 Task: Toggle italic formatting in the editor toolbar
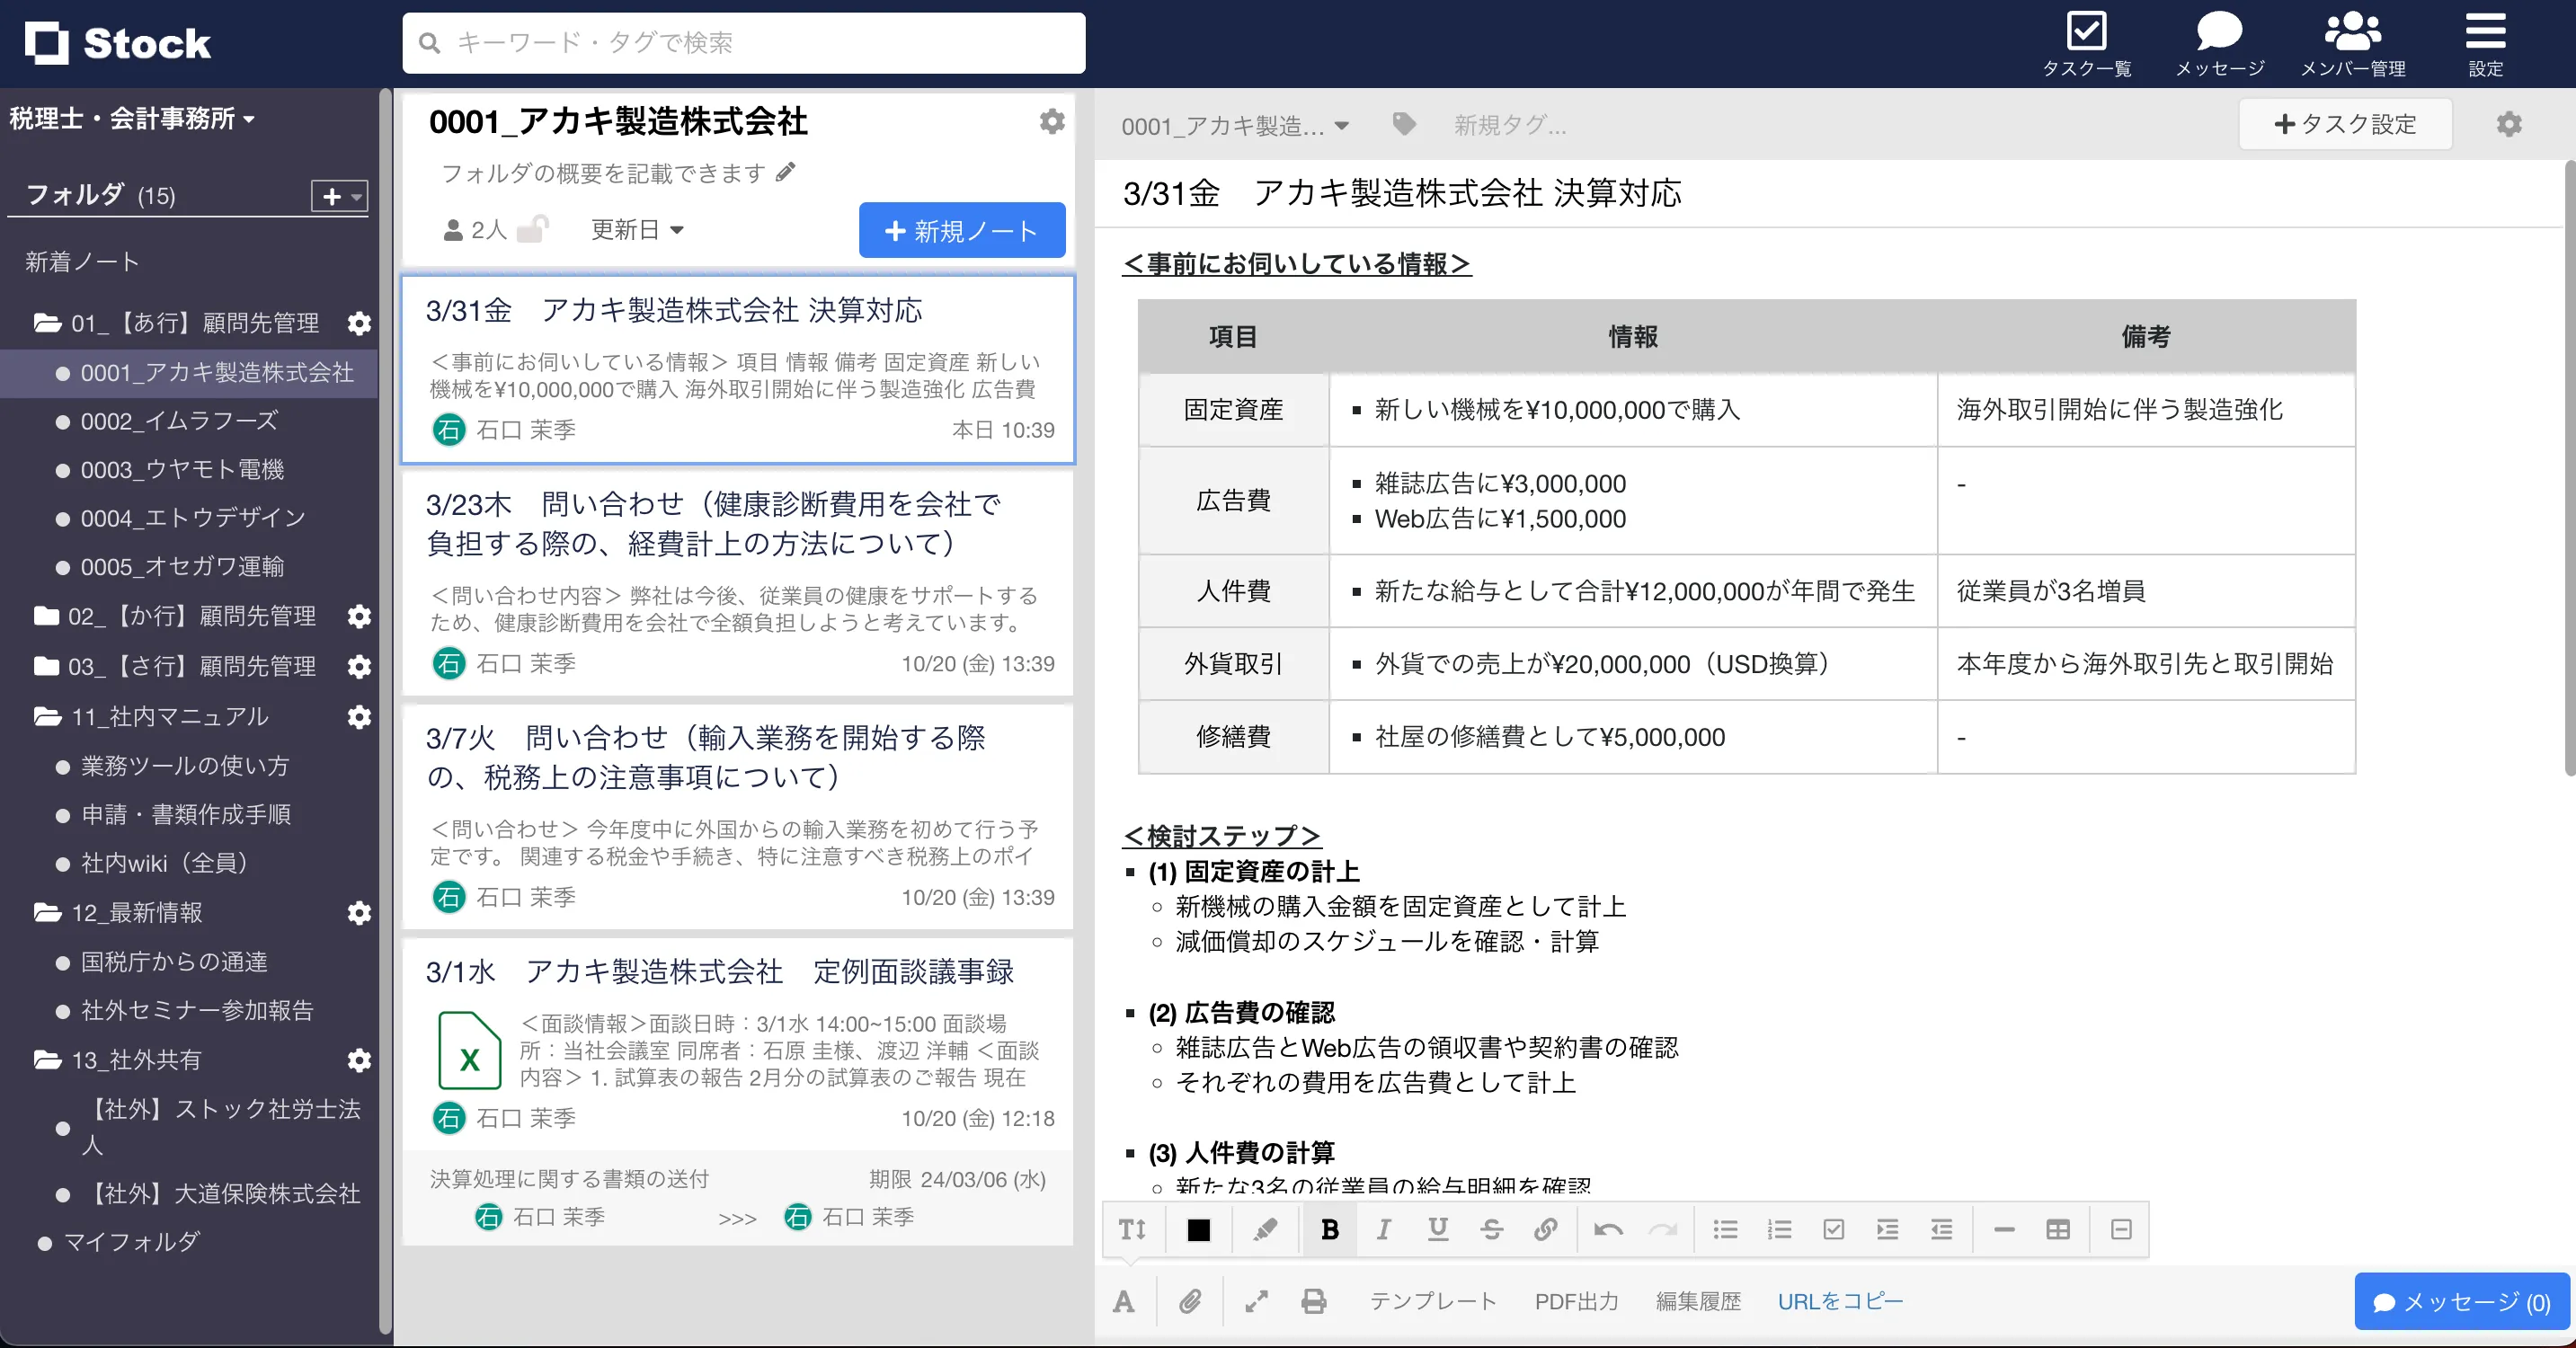point(1384,1230)
